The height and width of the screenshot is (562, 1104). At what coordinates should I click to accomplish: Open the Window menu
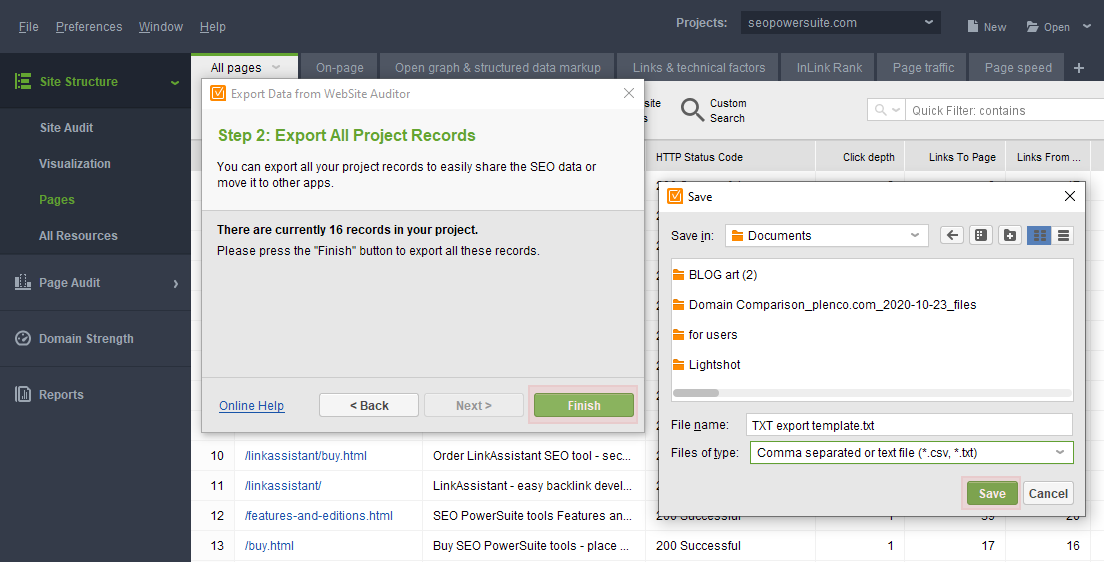[x=161, y=27]
